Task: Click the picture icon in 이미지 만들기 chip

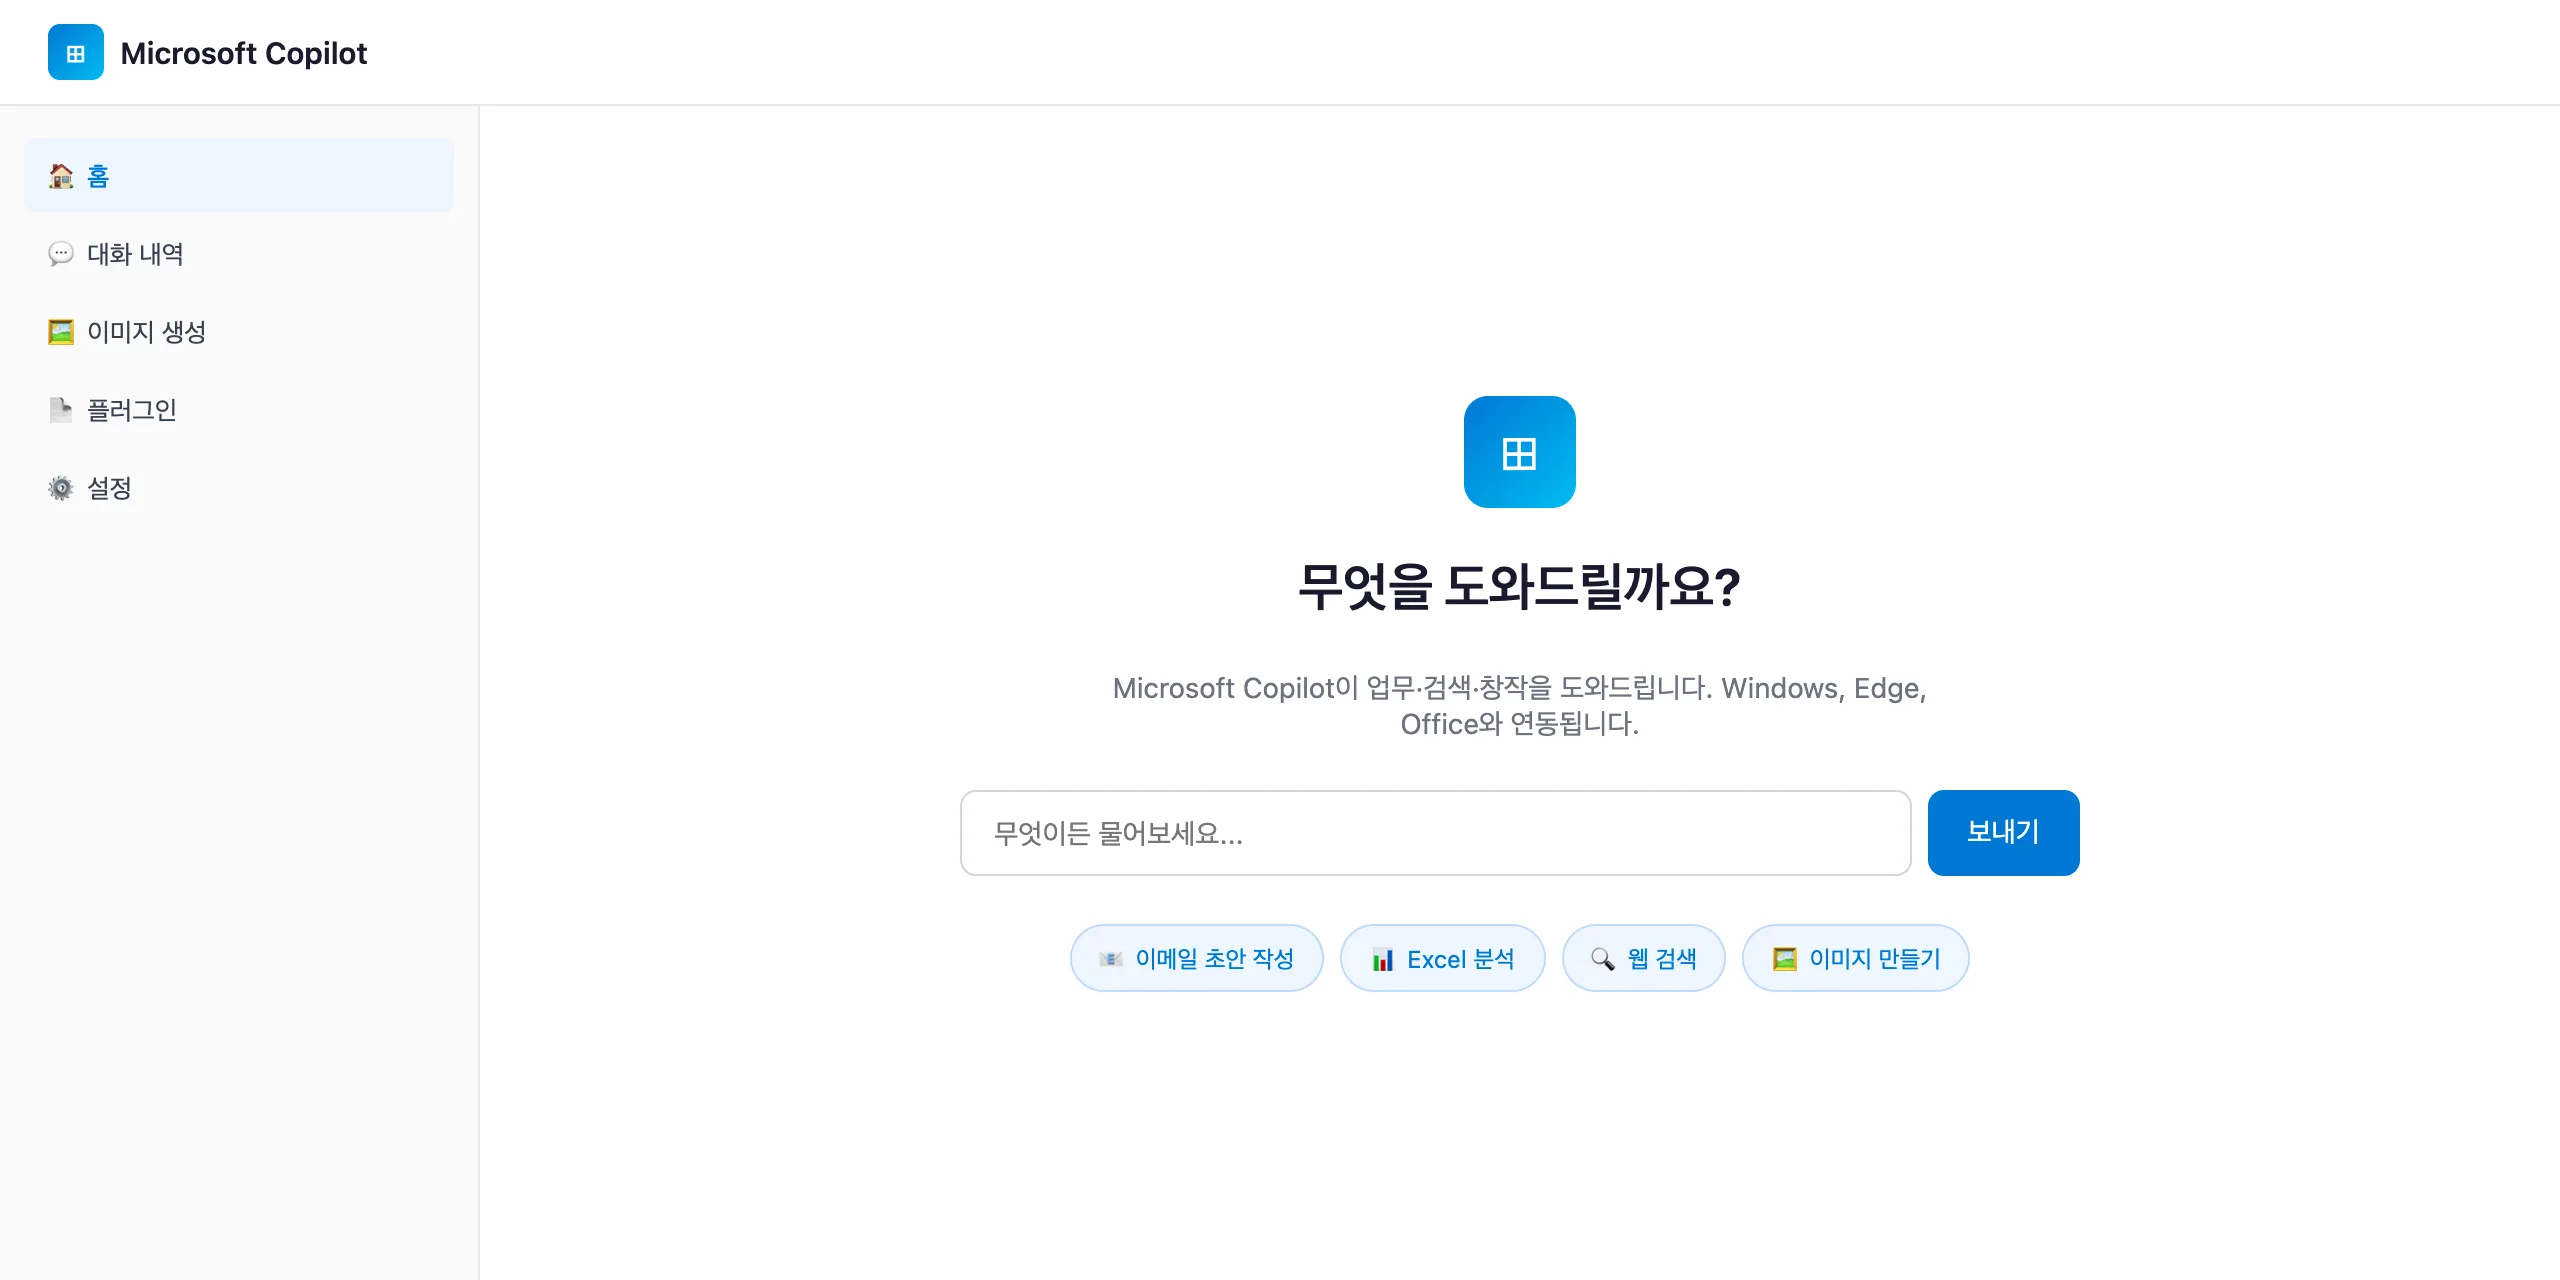Action: (x=1785, y=959)
